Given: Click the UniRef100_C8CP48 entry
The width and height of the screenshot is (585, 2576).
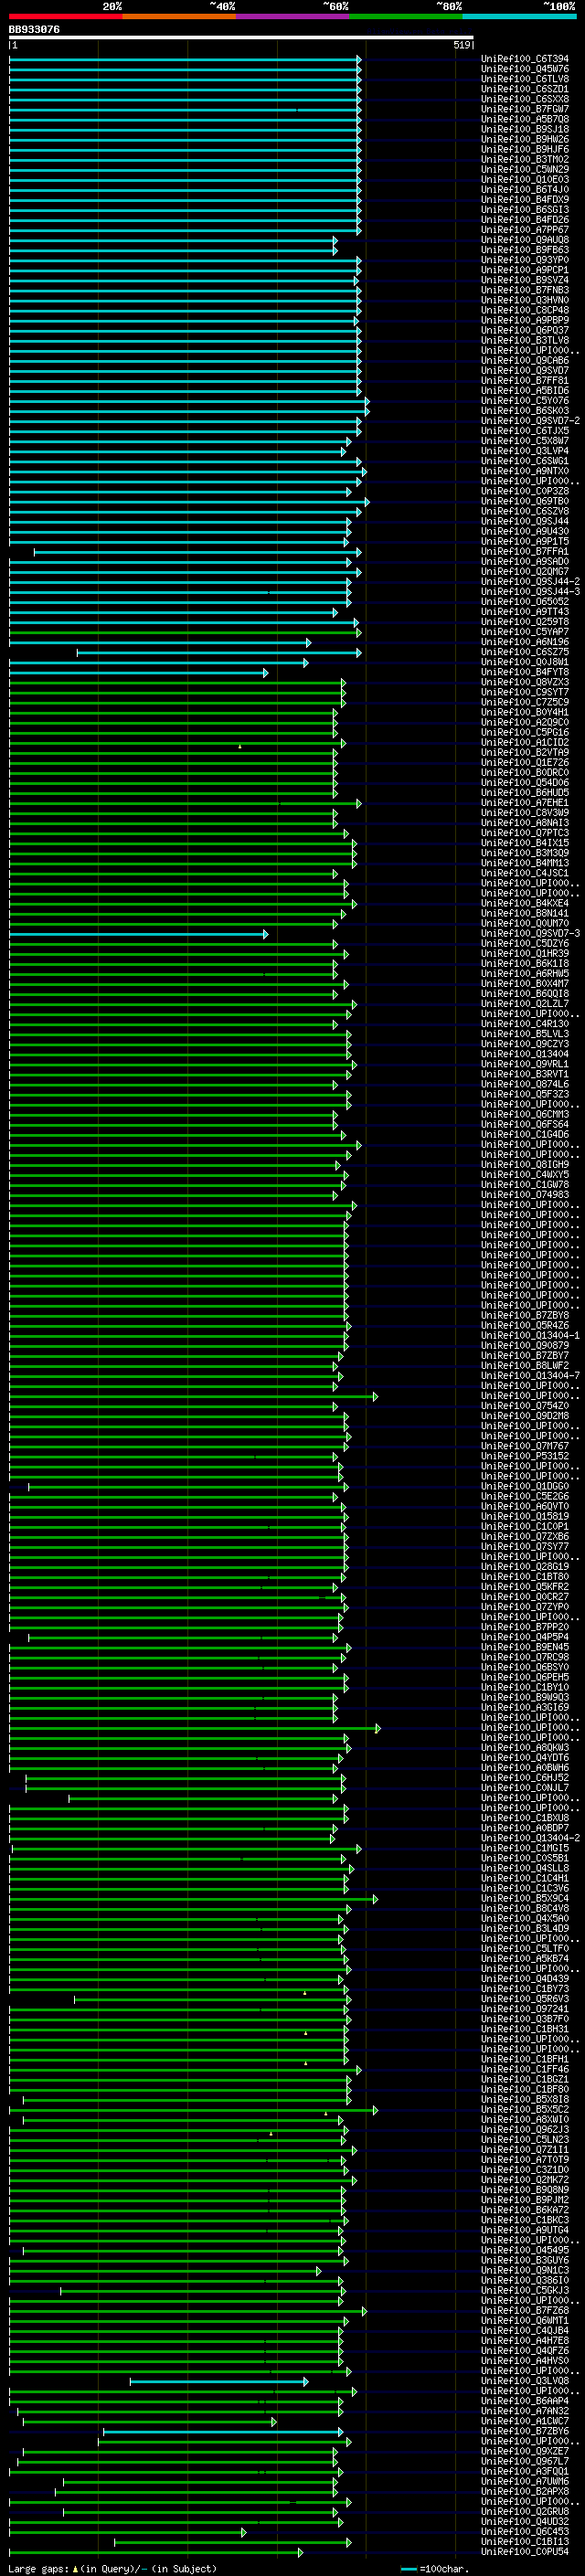Looking at the screenshot, I should 525,310.
